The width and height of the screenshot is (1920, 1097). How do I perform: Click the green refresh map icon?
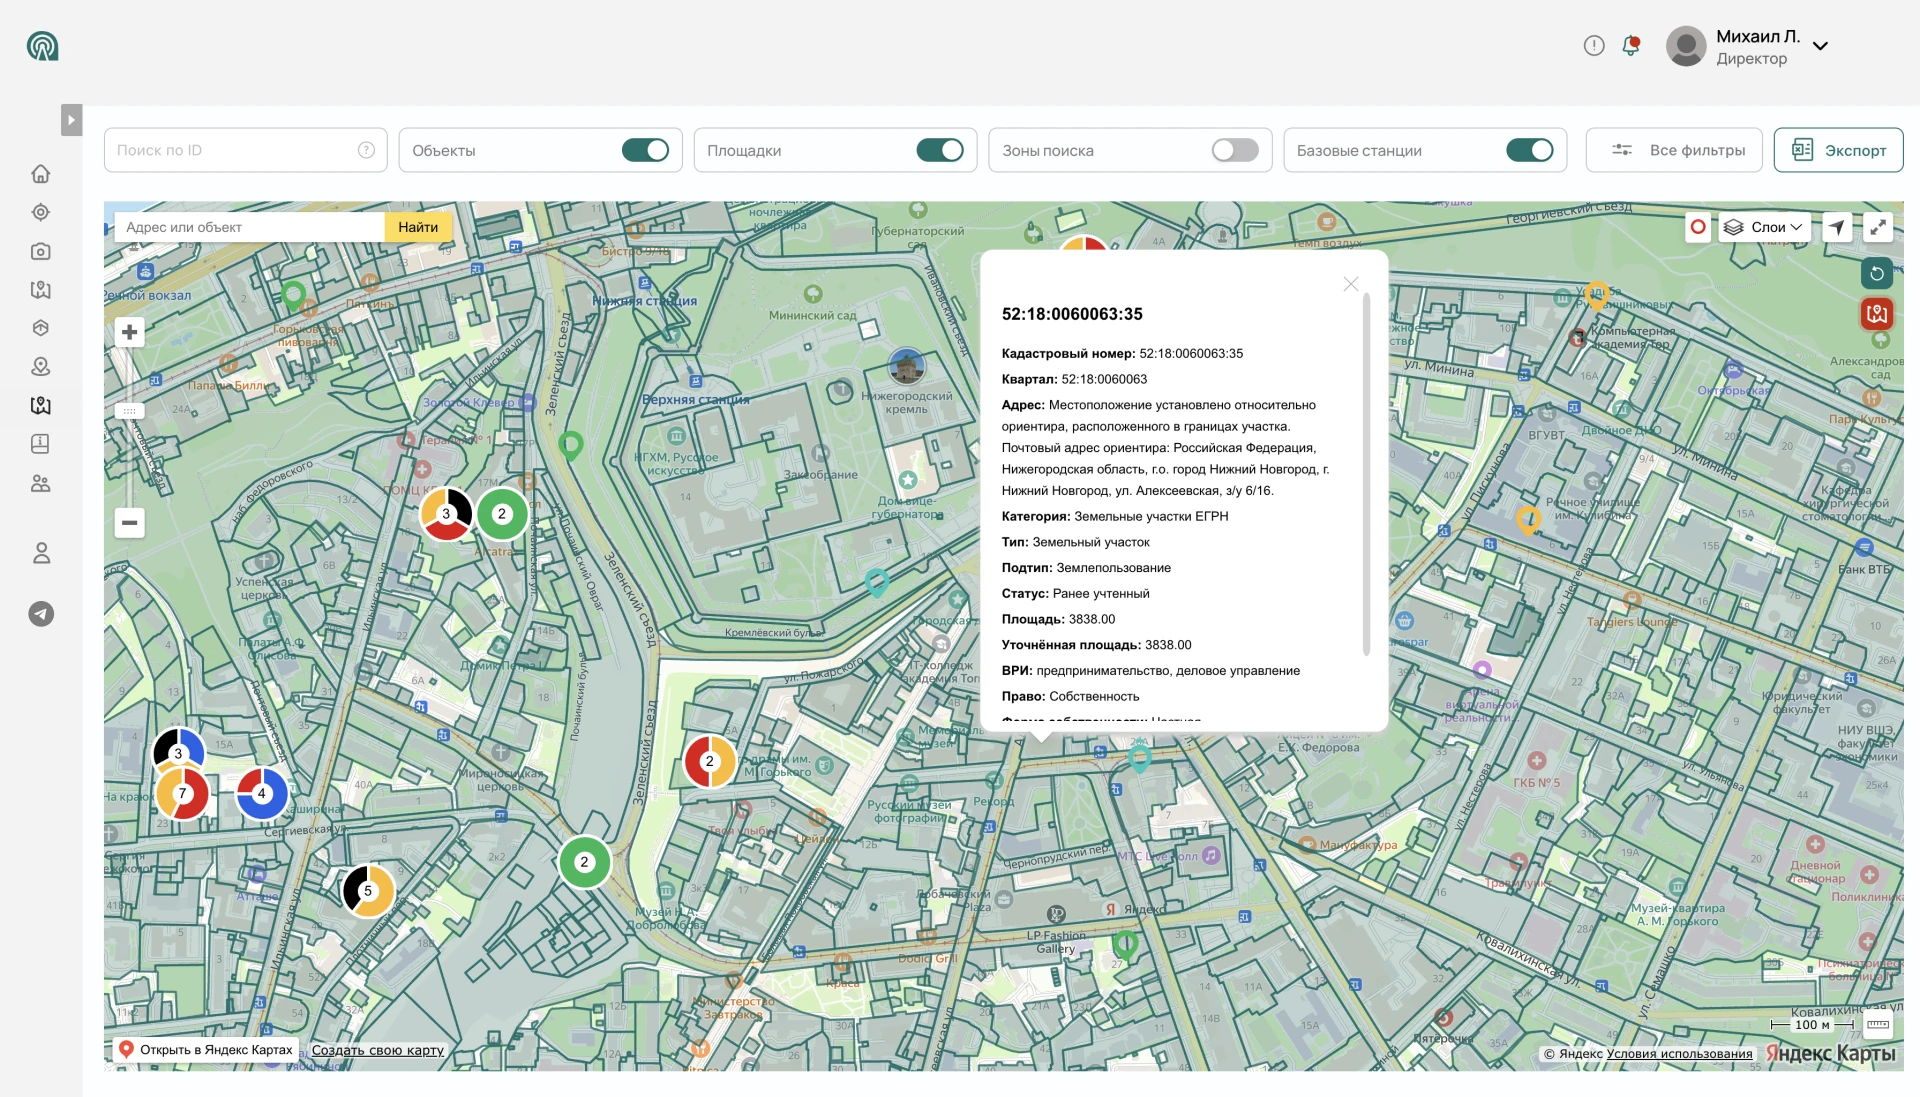[x=1877, y=273]
